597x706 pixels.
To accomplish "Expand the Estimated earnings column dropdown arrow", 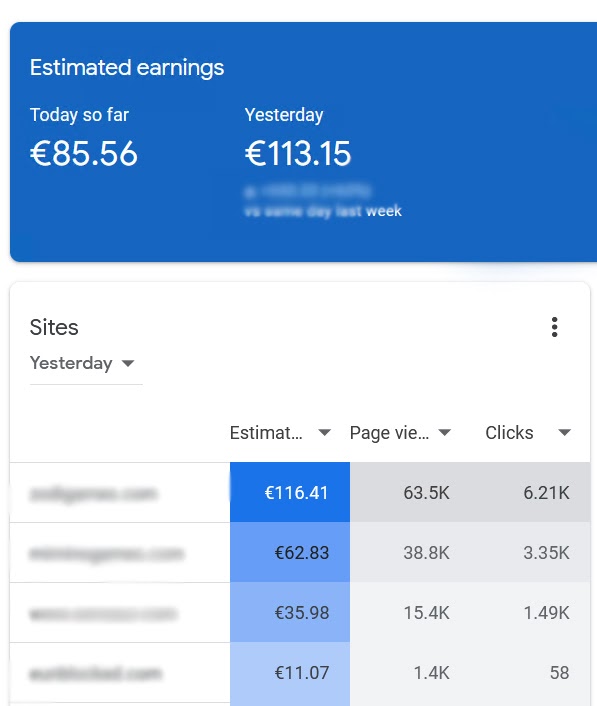I will click(x=325, y=433).
